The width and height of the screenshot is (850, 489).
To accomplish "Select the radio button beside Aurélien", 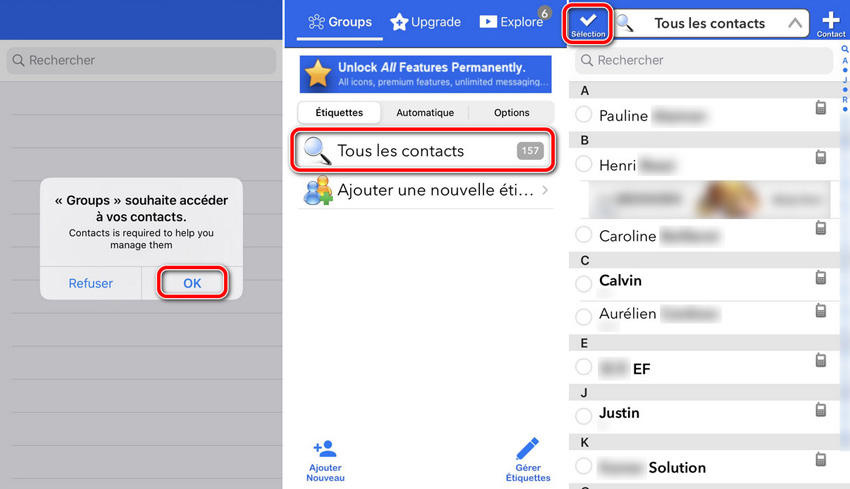I will (584, 317).
